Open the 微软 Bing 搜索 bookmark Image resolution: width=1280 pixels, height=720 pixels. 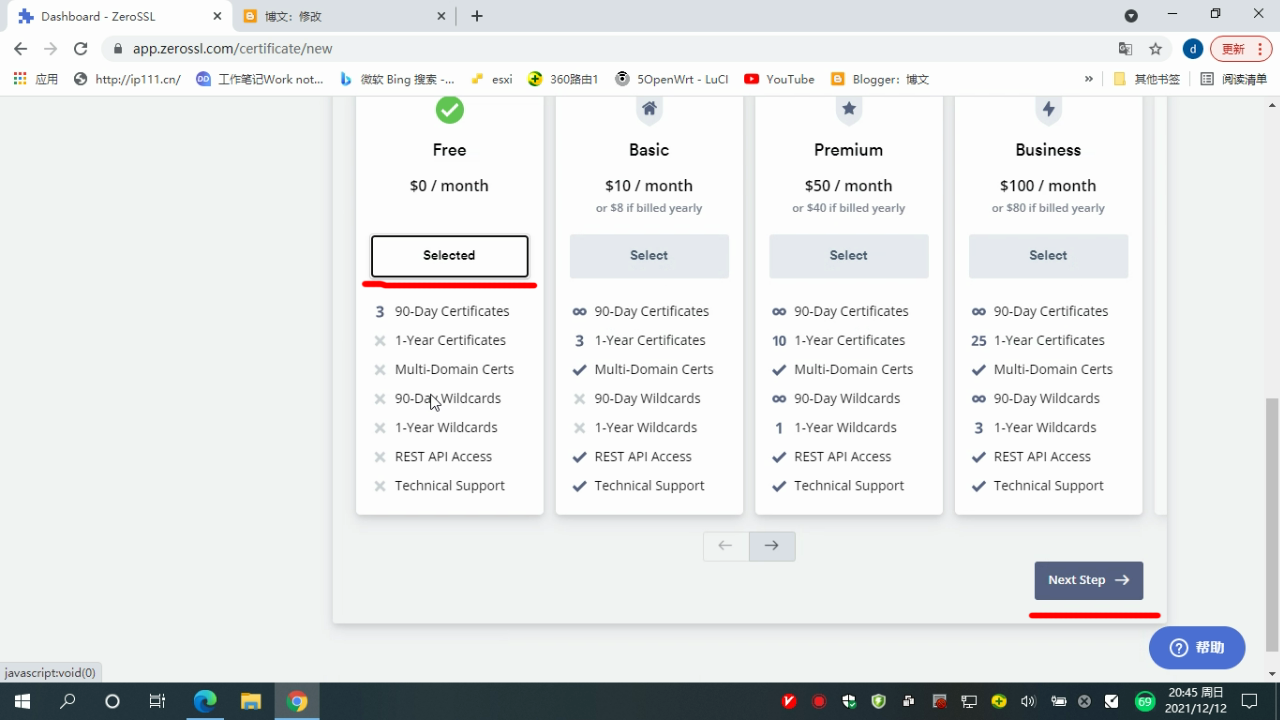point(397,79)
